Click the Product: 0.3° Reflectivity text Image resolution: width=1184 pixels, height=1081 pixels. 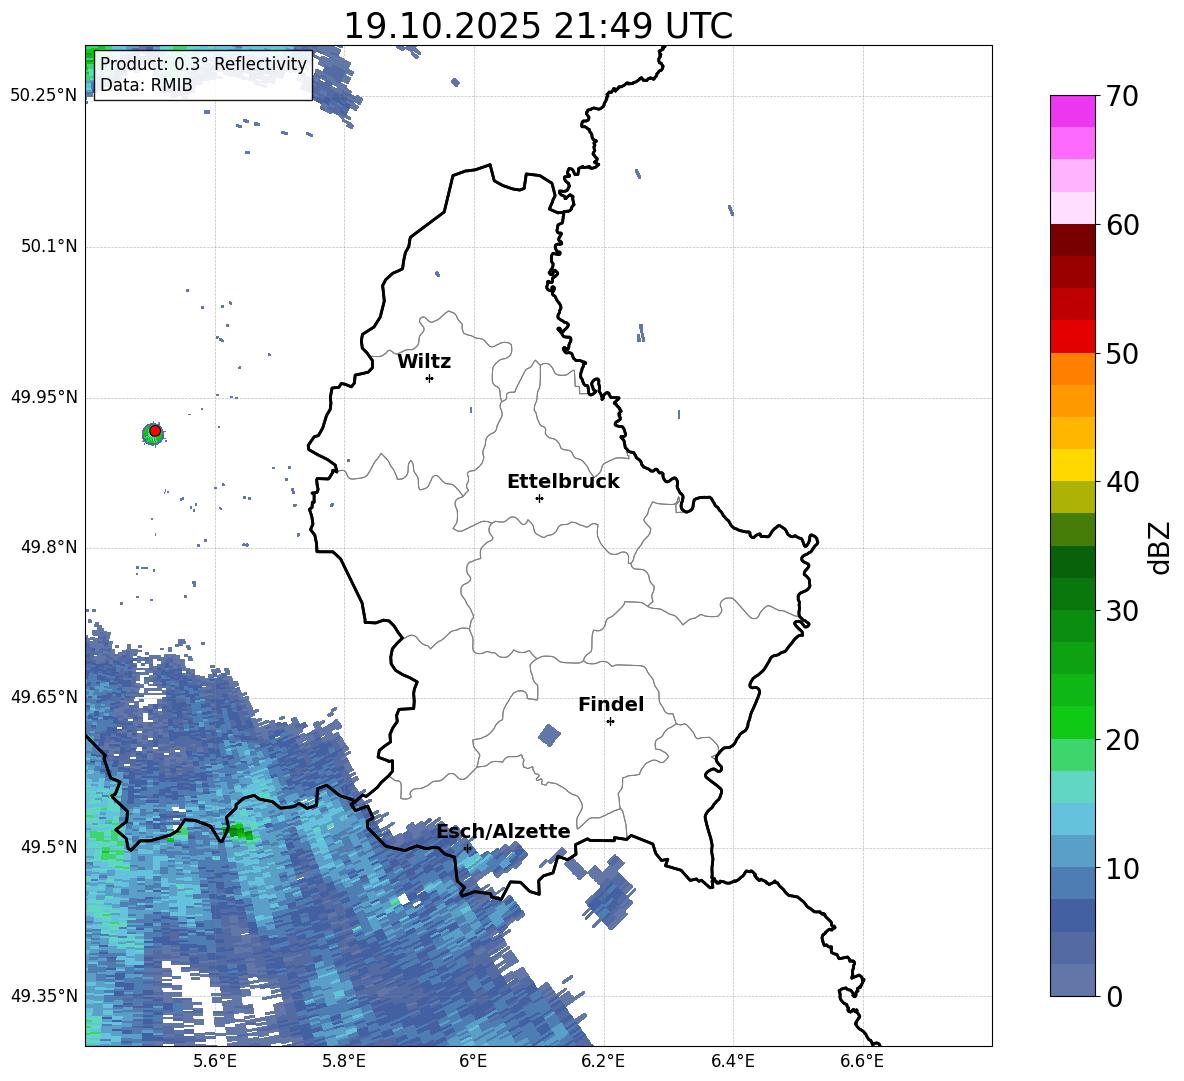pos(203,64)
